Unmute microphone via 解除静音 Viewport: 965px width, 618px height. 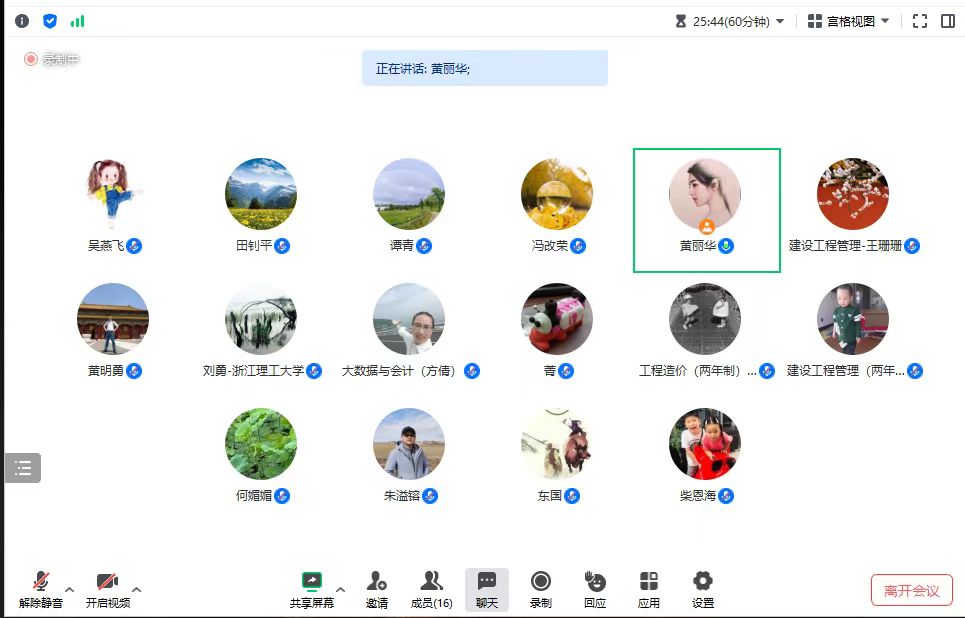[41, 582]
